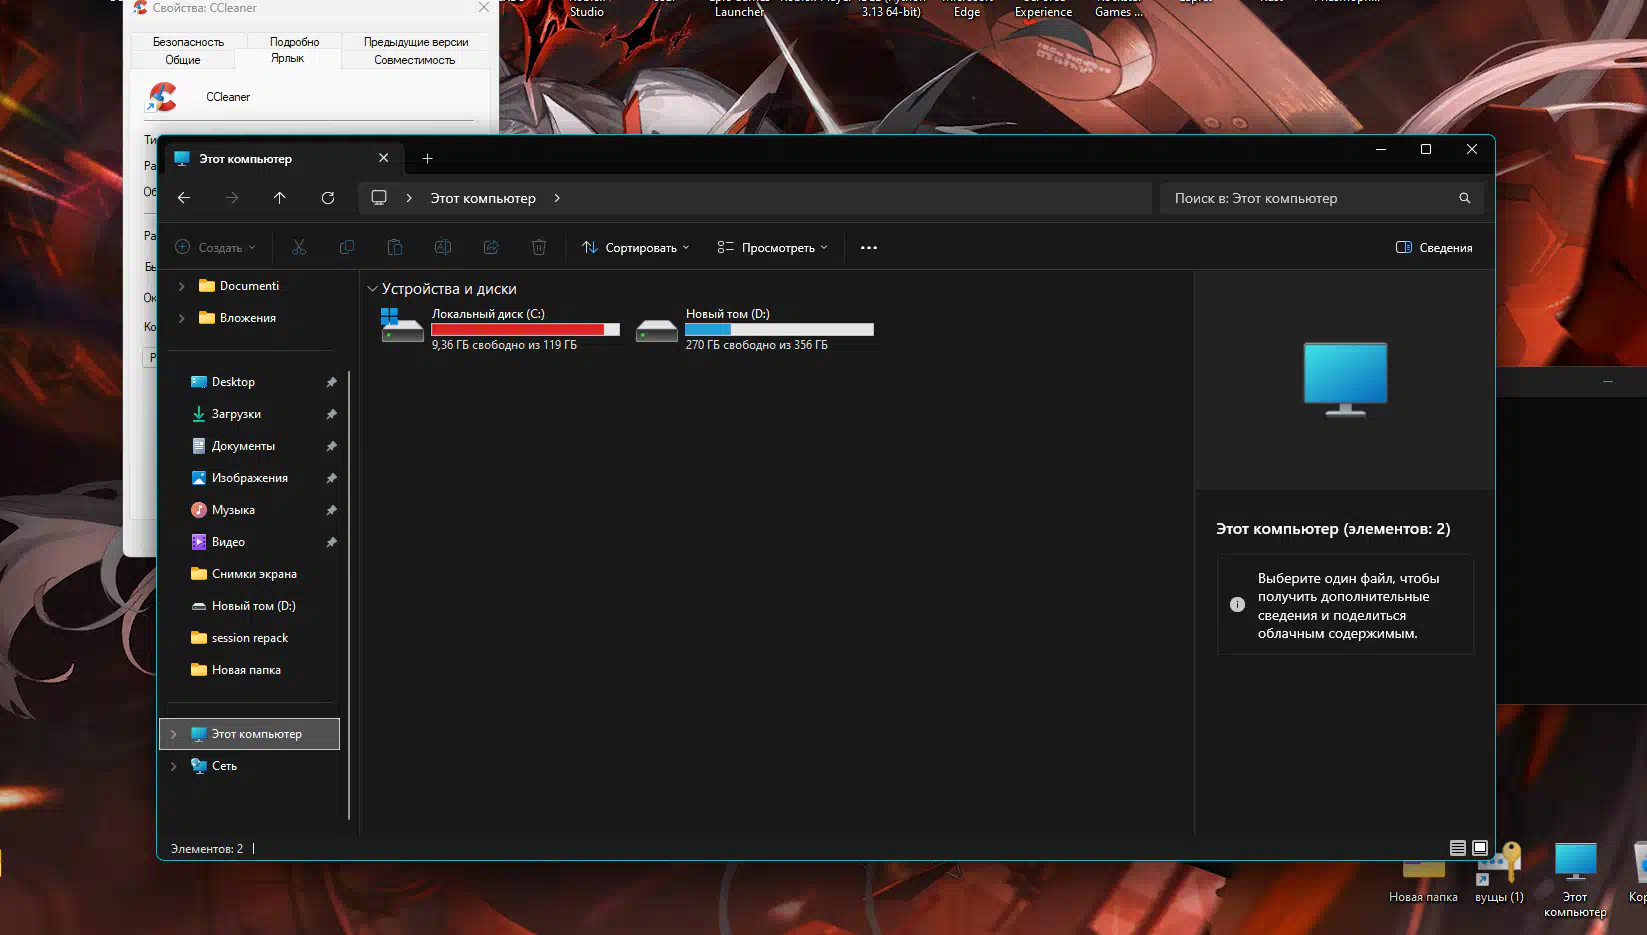Select Ярлык tab in CCleaner properties

287,59
